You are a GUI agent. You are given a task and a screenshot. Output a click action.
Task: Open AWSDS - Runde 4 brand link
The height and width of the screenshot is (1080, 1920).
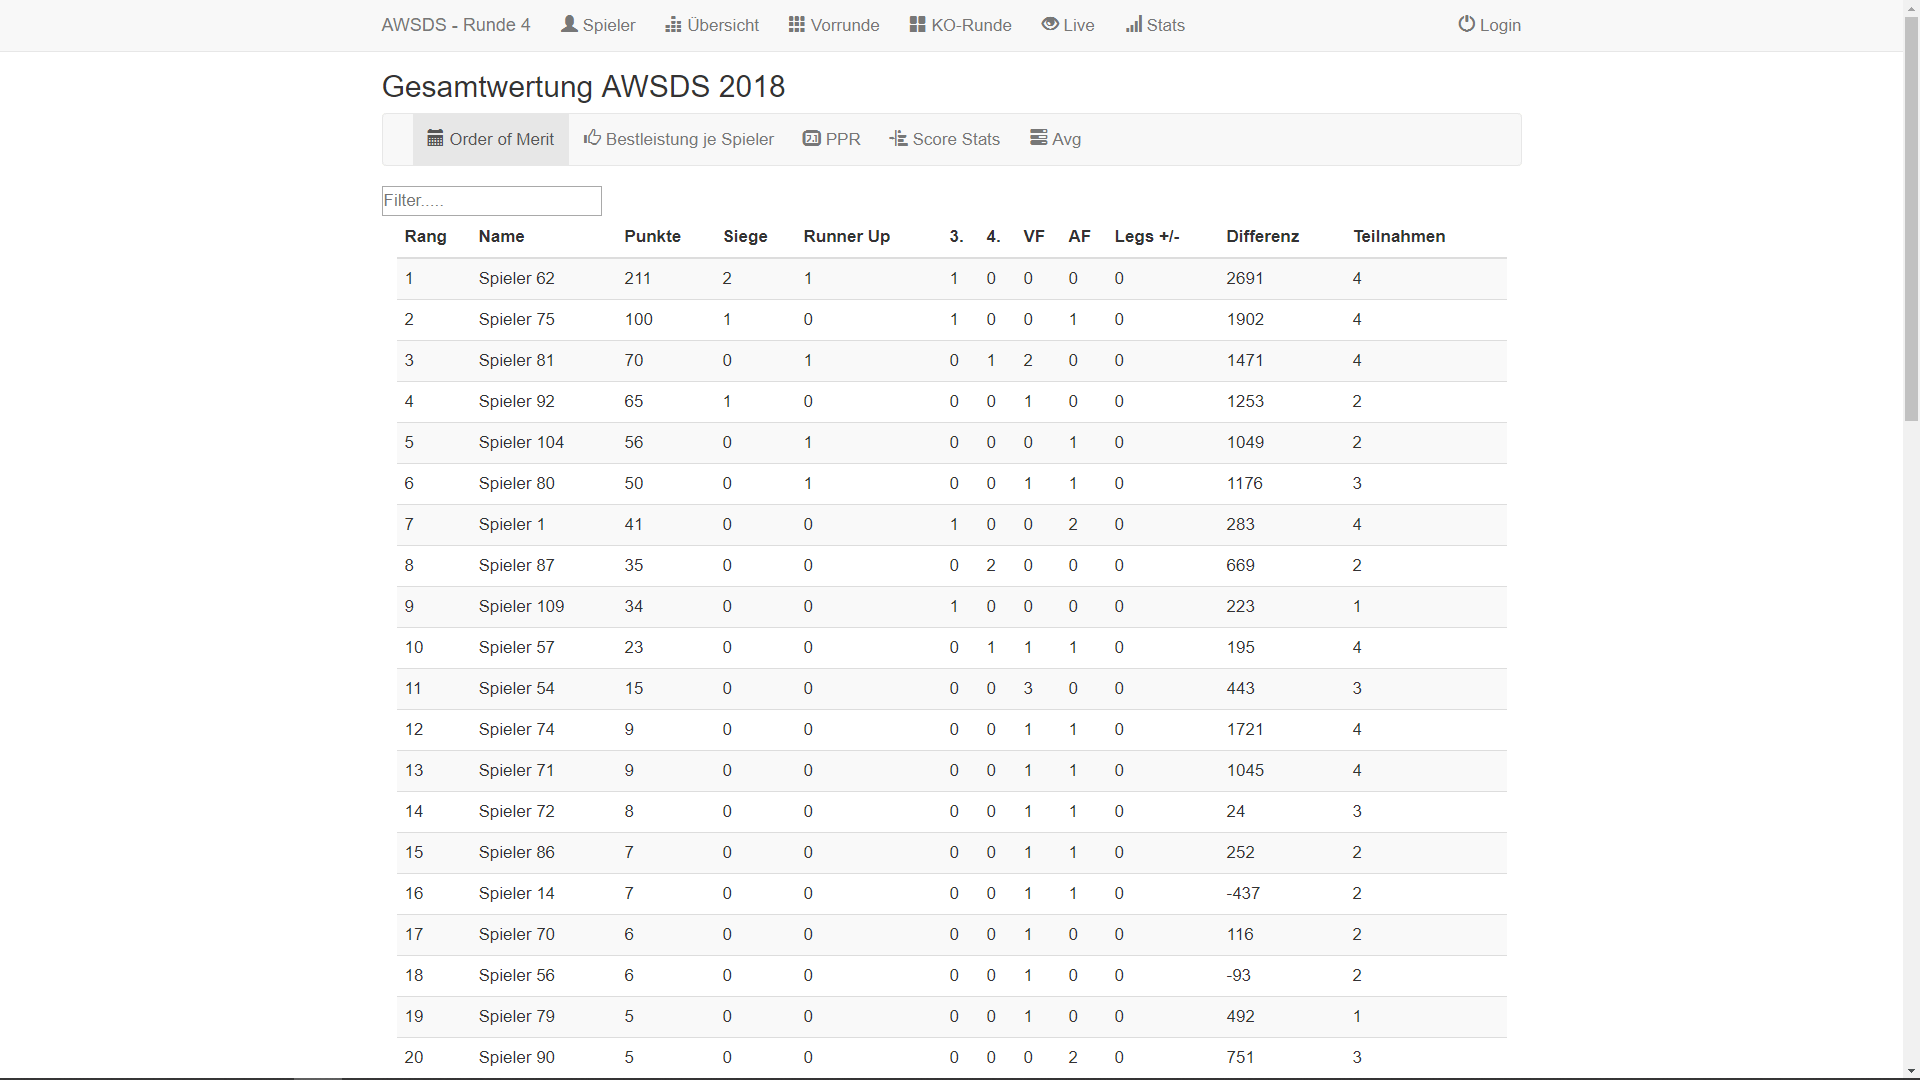[455, 25]
